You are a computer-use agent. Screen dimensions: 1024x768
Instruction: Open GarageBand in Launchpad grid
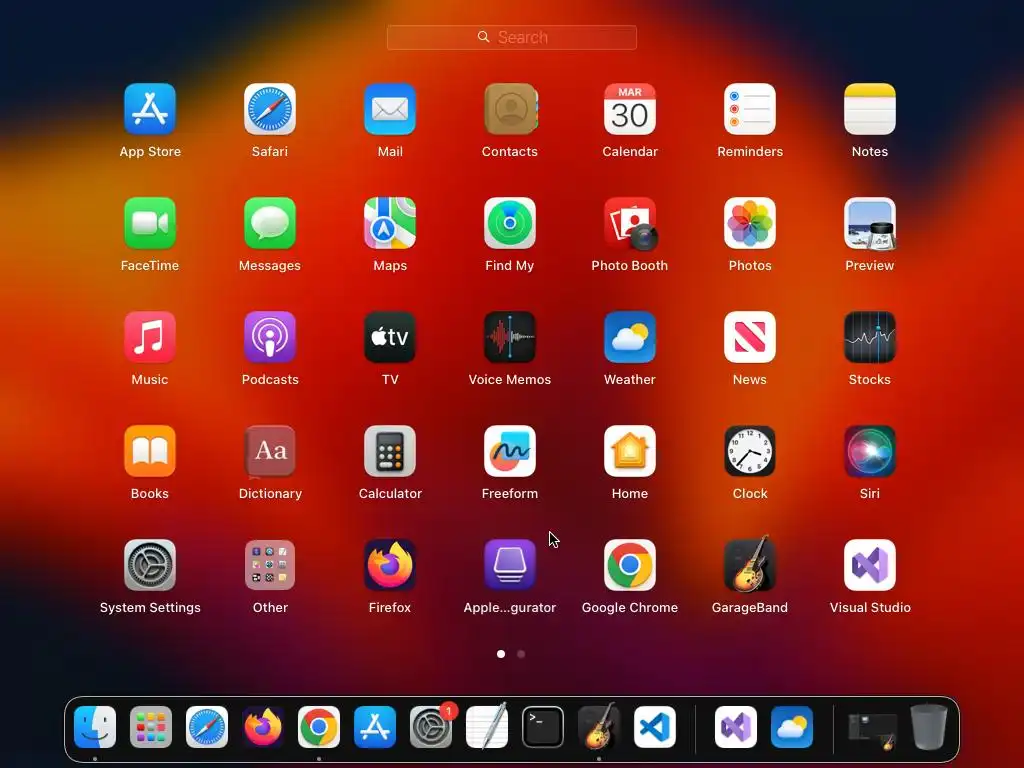click(x=750, y=564)
